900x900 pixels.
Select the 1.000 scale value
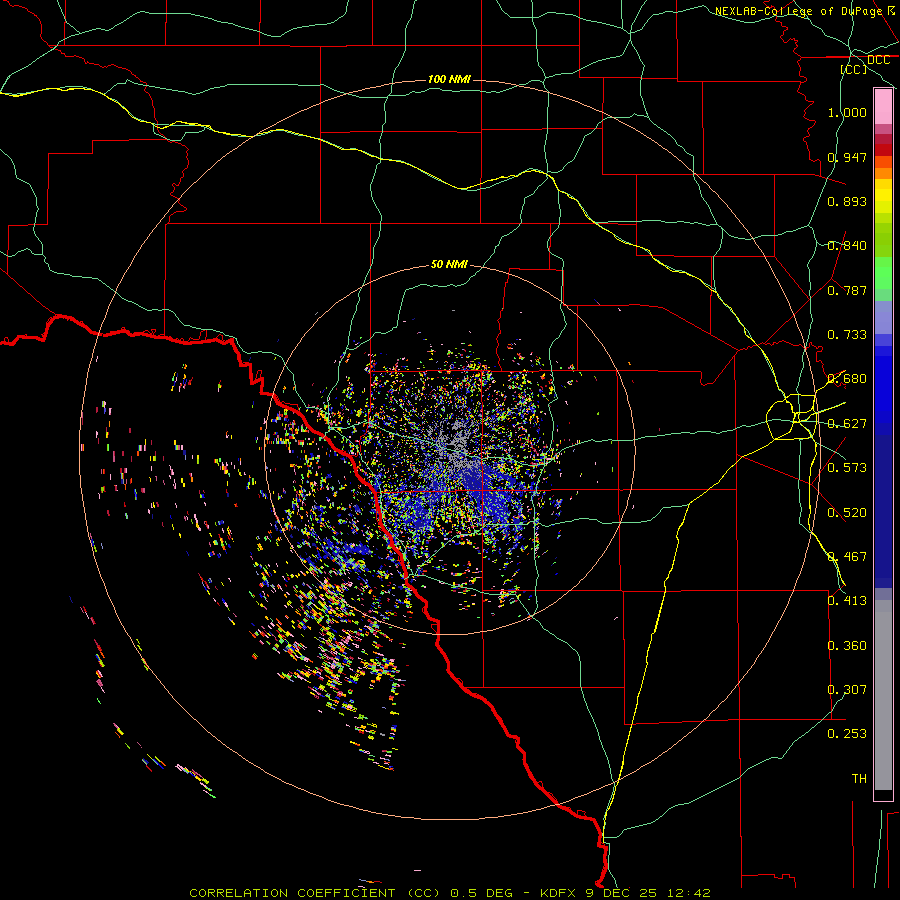point(847,112)
